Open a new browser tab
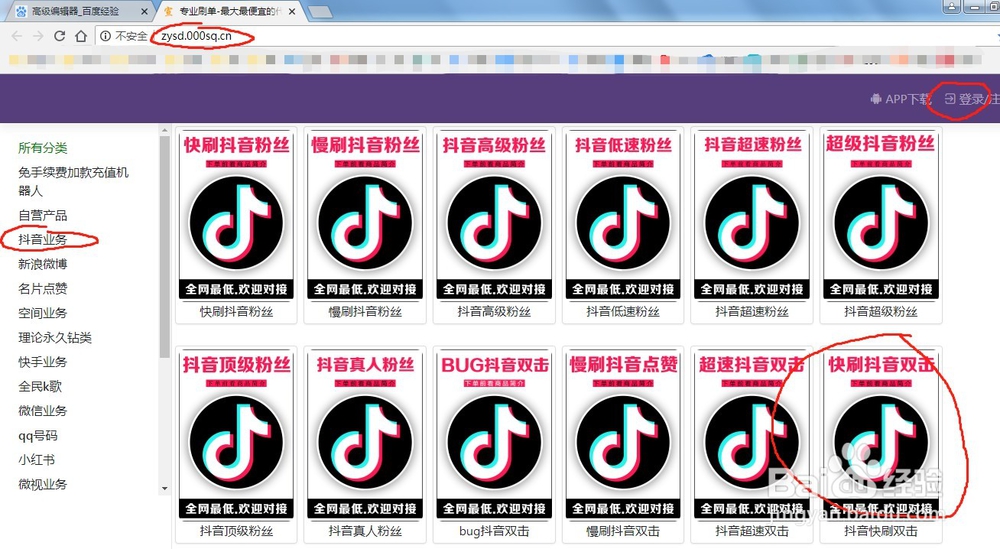1000x549 pixels. click(320, 11)
